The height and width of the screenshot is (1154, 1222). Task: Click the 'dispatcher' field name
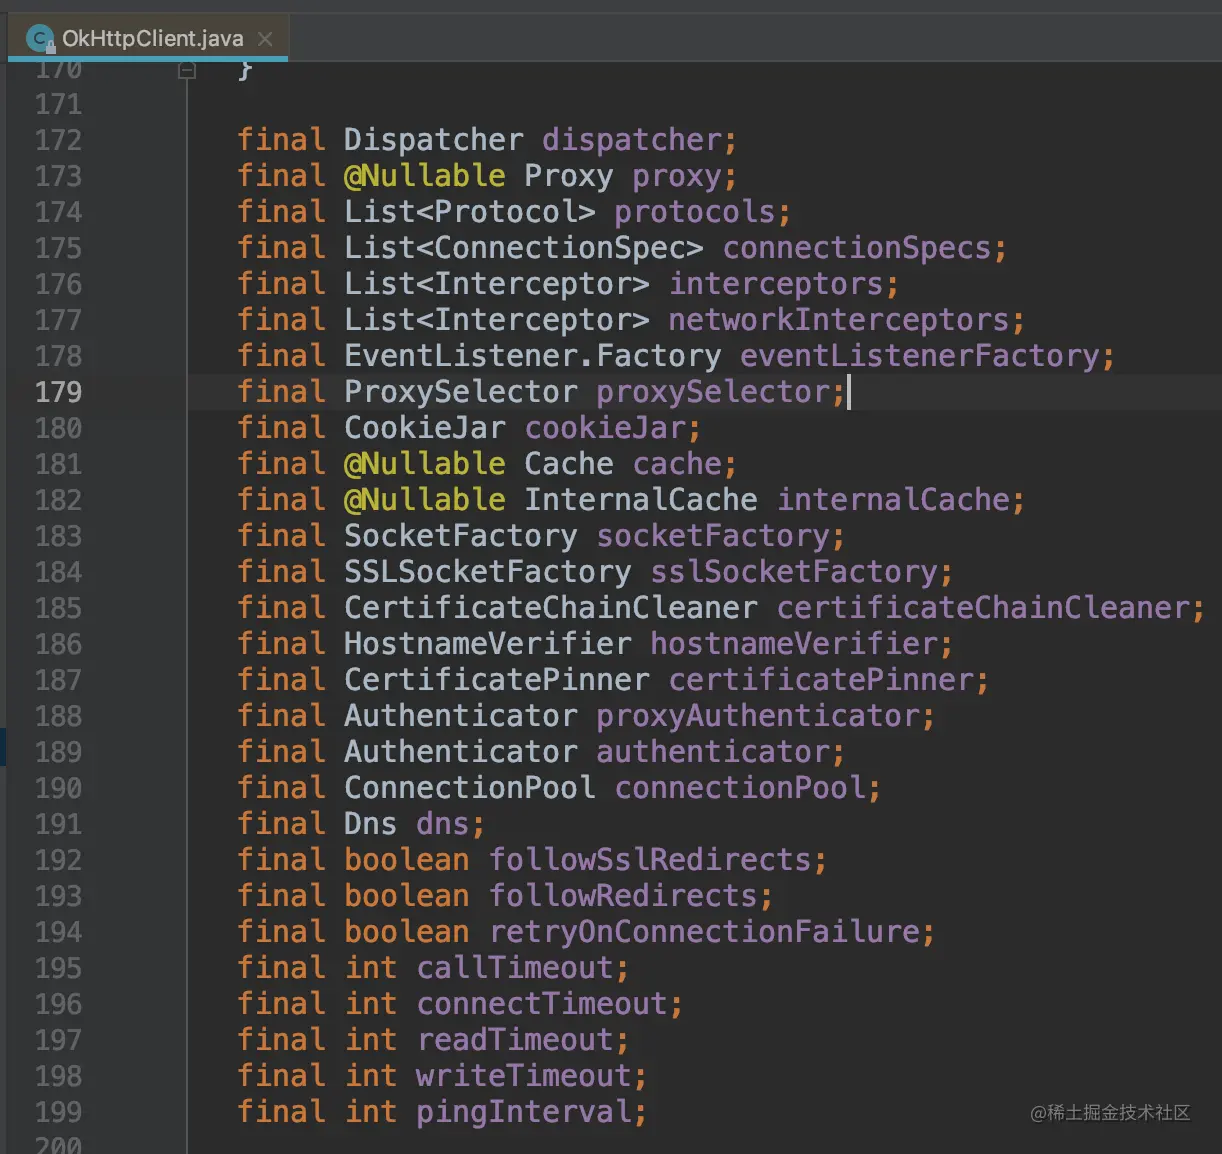click(632, 140)
